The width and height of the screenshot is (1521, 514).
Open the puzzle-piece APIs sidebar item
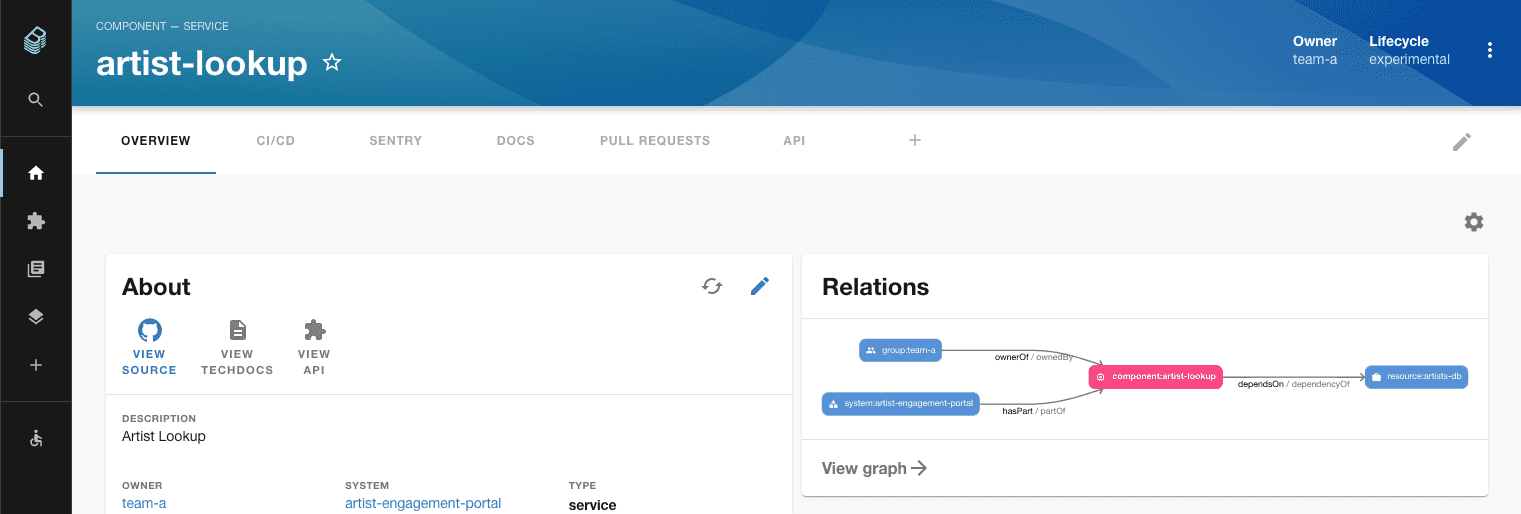point(36,221)
